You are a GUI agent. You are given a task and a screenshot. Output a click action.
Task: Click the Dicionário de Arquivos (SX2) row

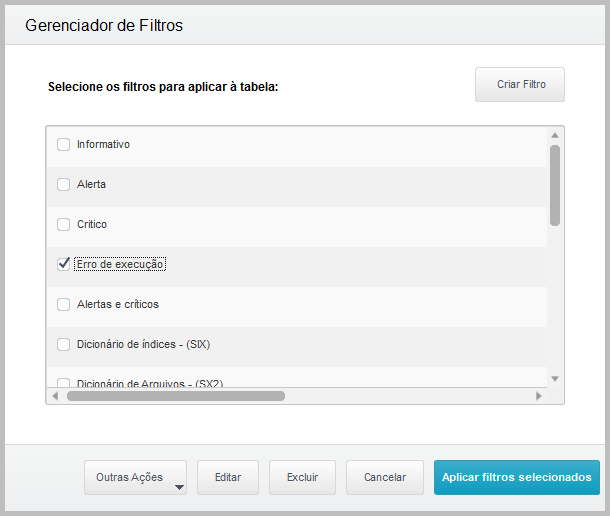[x=150, y=382]
